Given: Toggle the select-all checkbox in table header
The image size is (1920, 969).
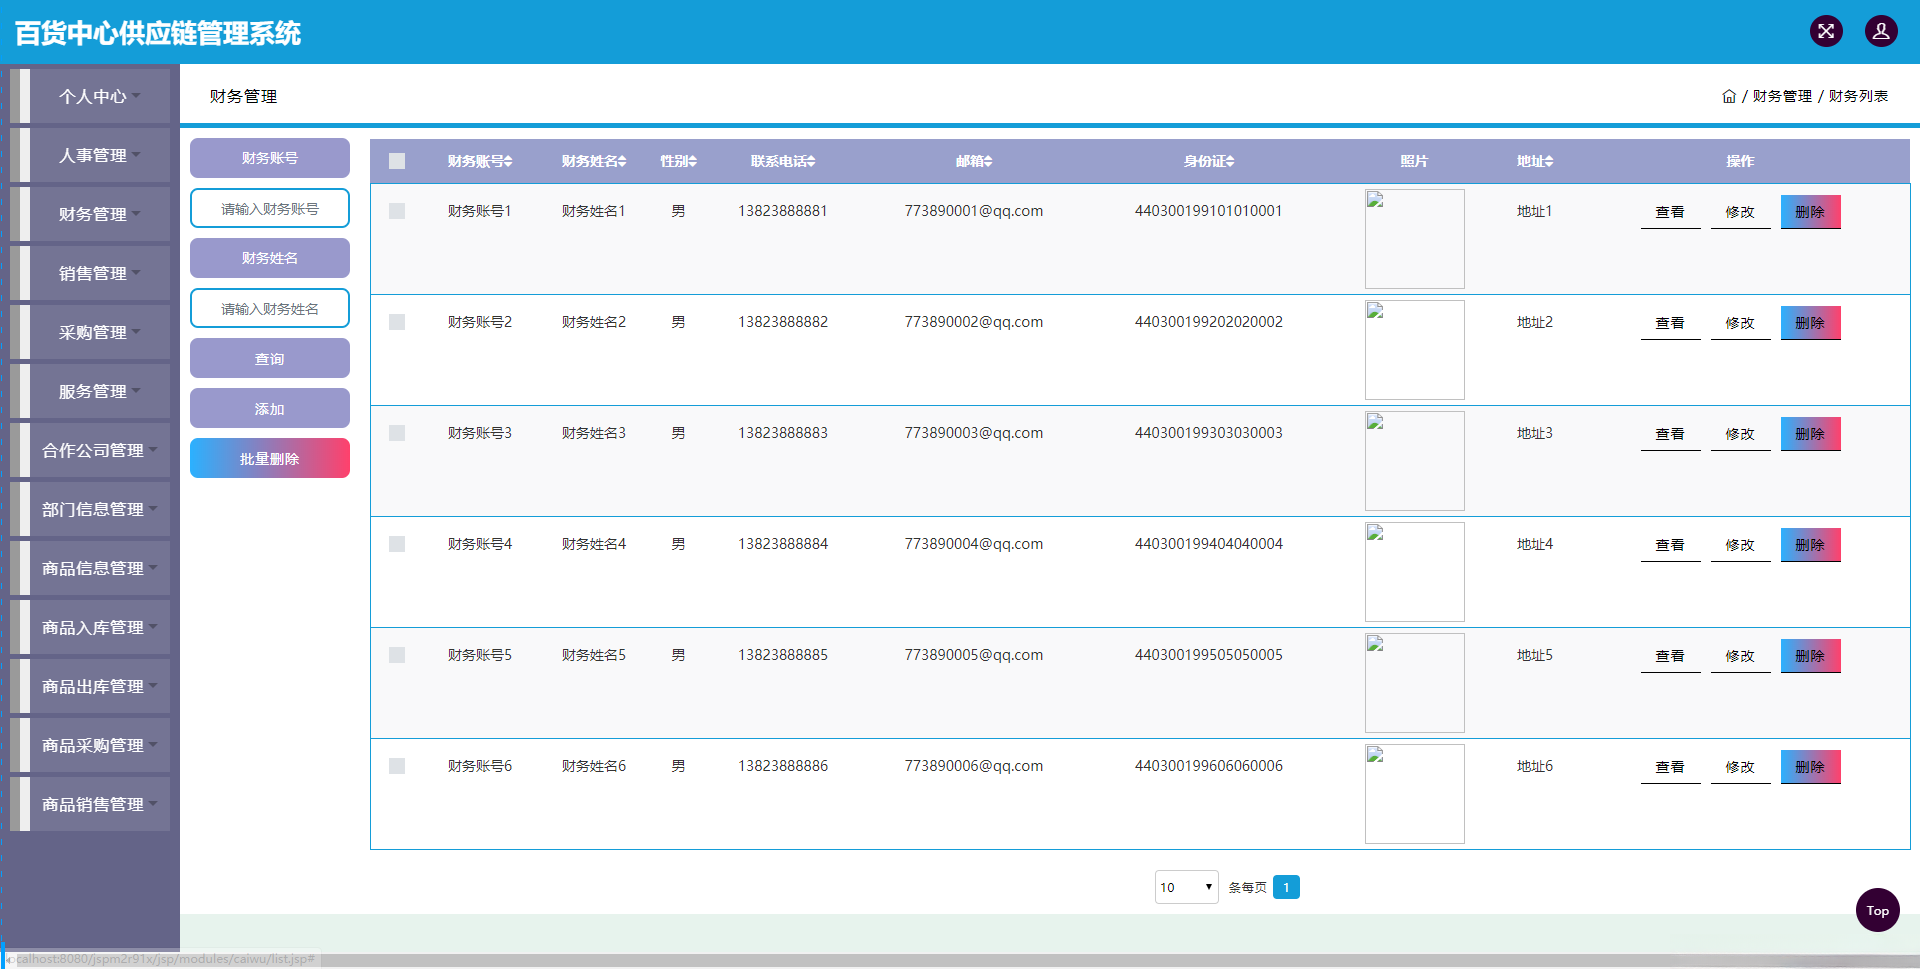Looking at the screenshot, I should [397, 161].
